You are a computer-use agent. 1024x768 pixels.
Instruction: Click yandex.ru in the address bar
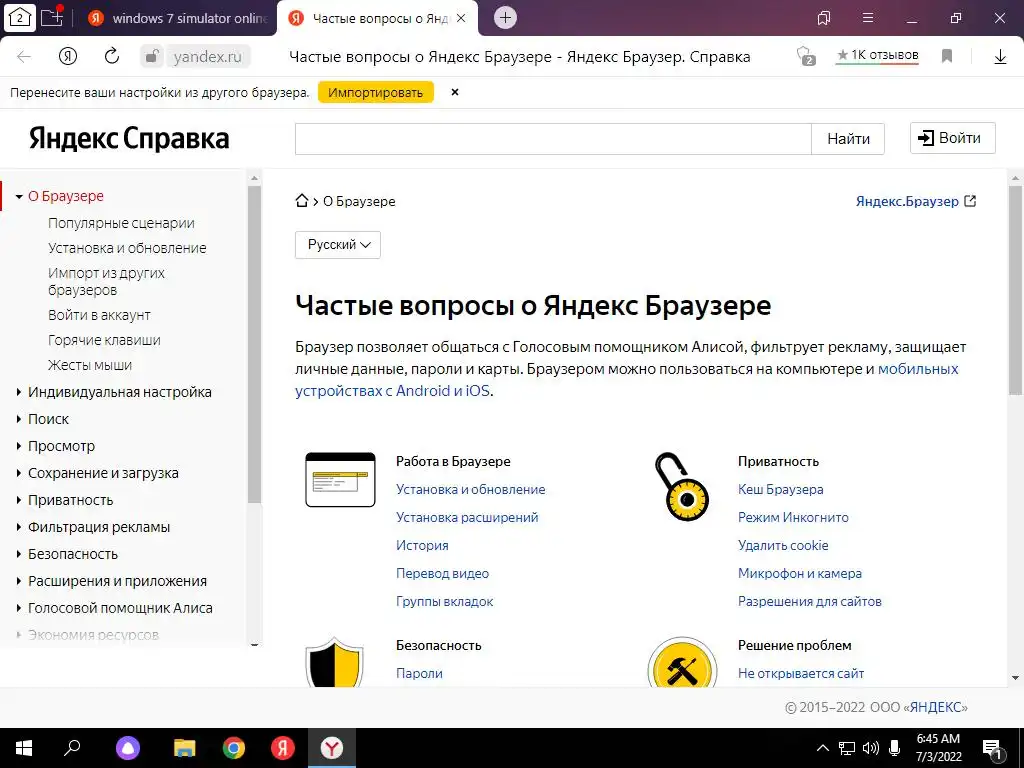[x=208, y=57]
